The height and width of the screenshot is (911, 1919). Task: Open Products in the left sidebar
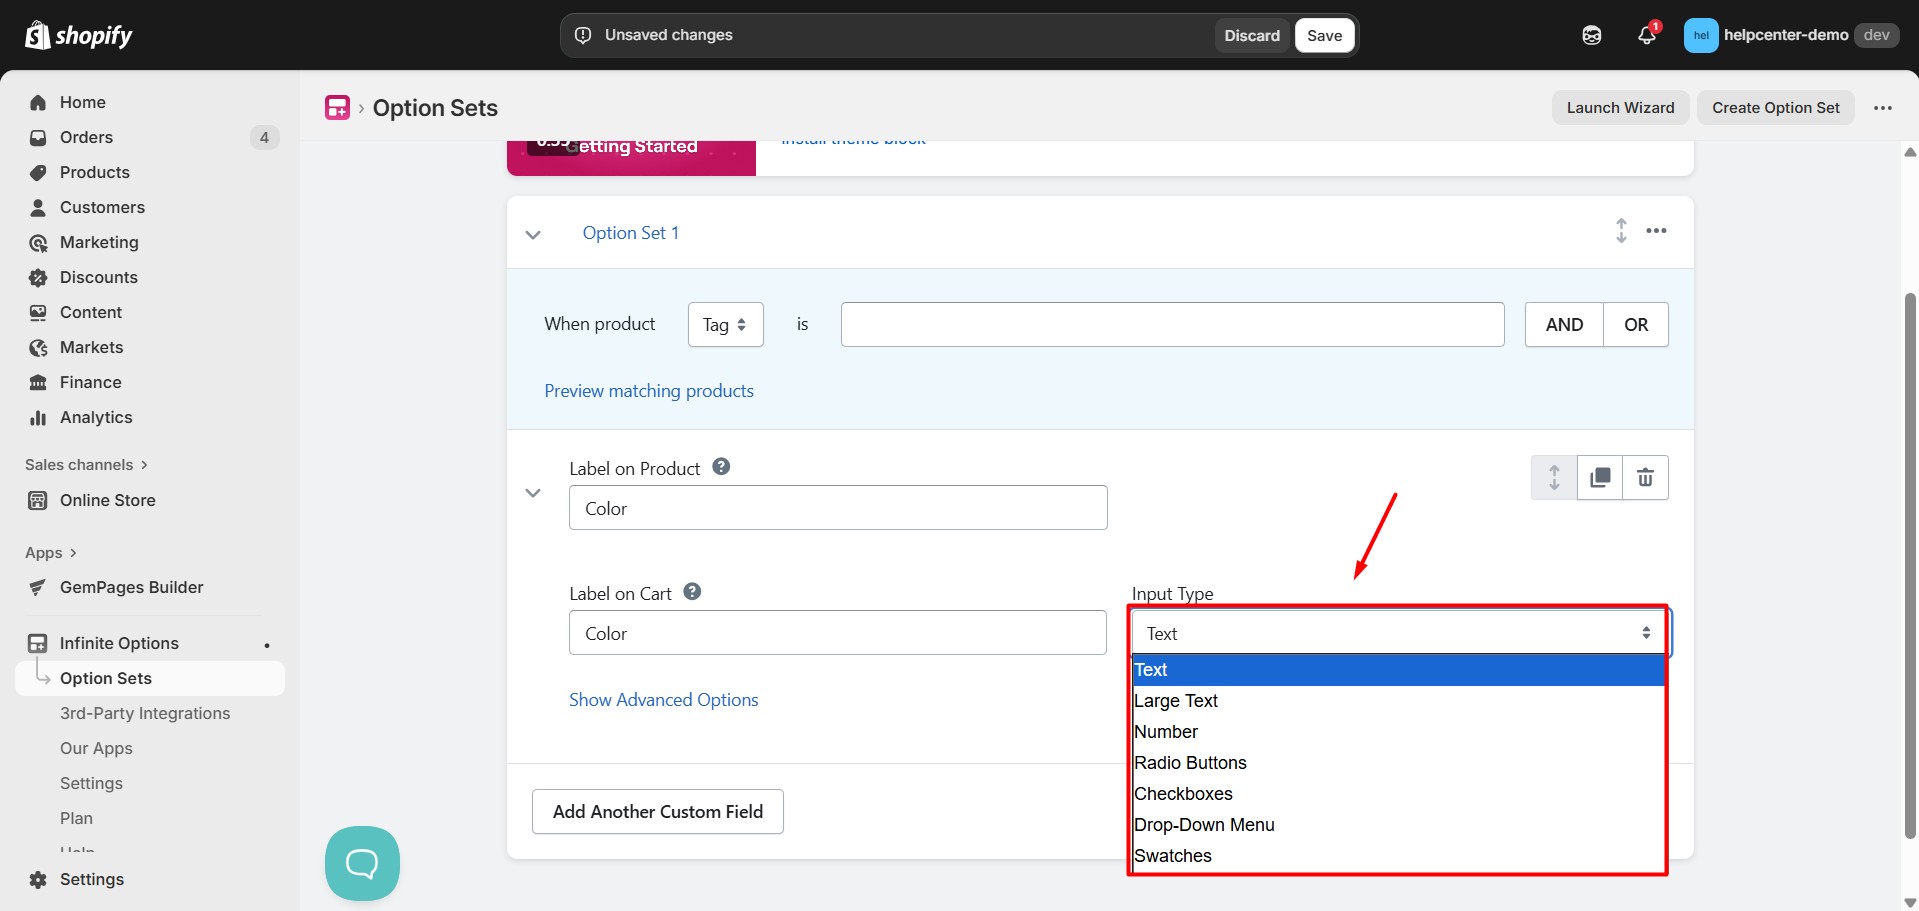click(x=95, y=172)
